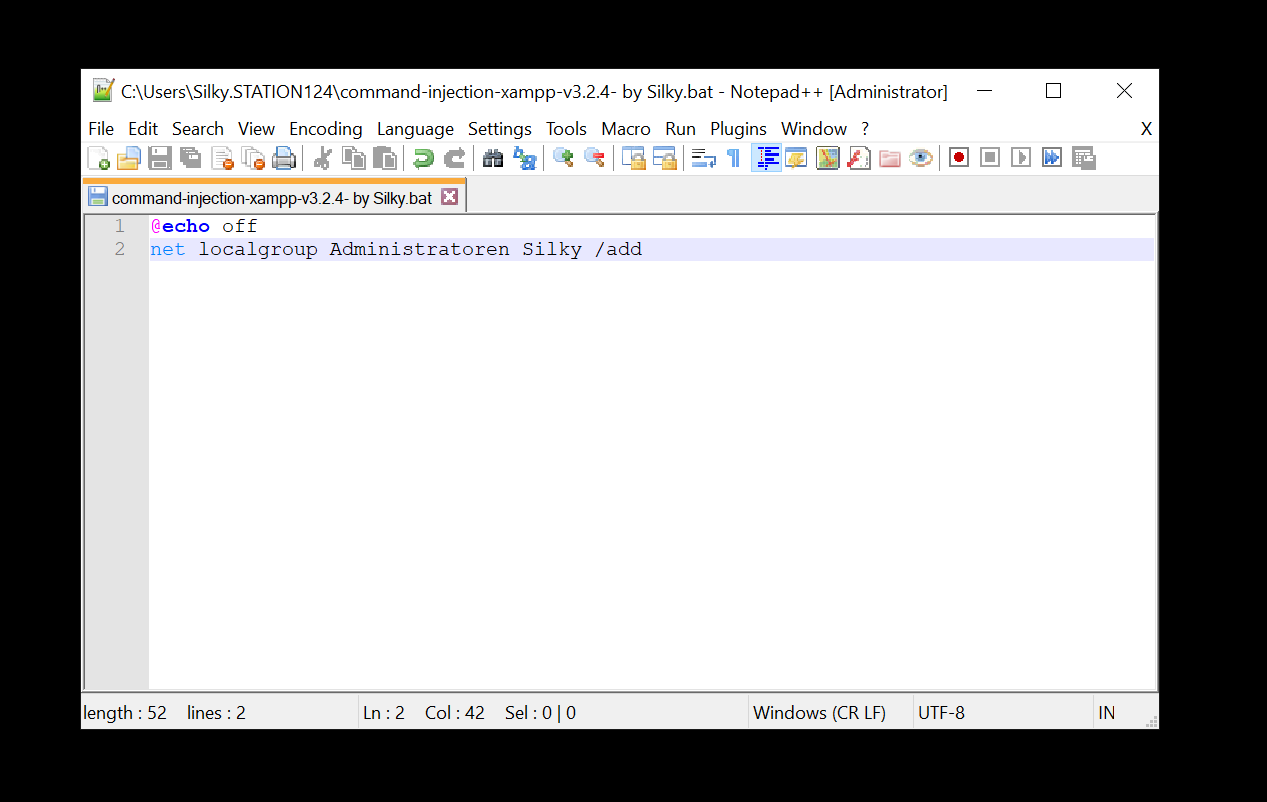
Task: Open the Macro menu
Action: 626,129
